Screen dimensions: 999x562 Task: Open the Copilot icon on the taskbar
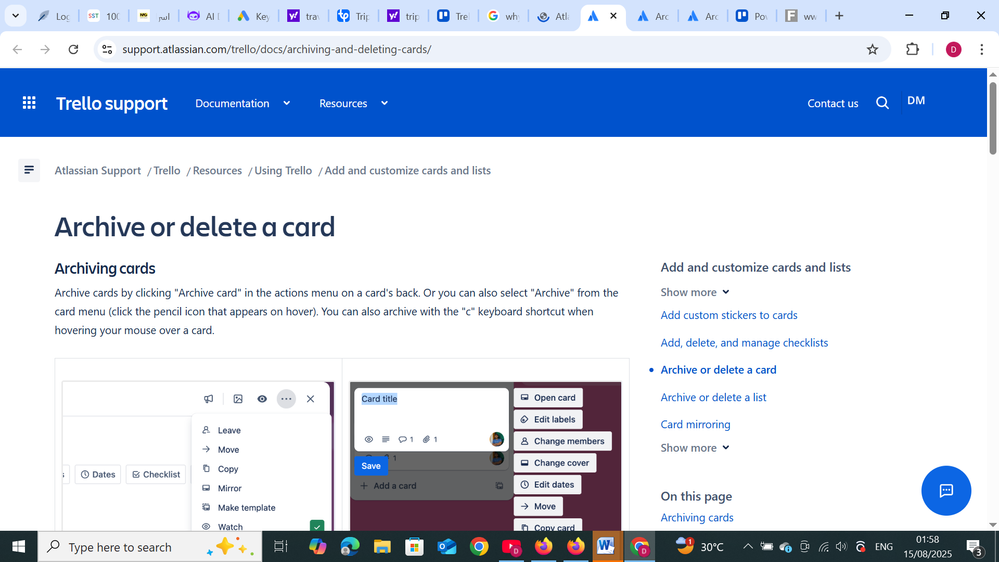pos(317,547)
